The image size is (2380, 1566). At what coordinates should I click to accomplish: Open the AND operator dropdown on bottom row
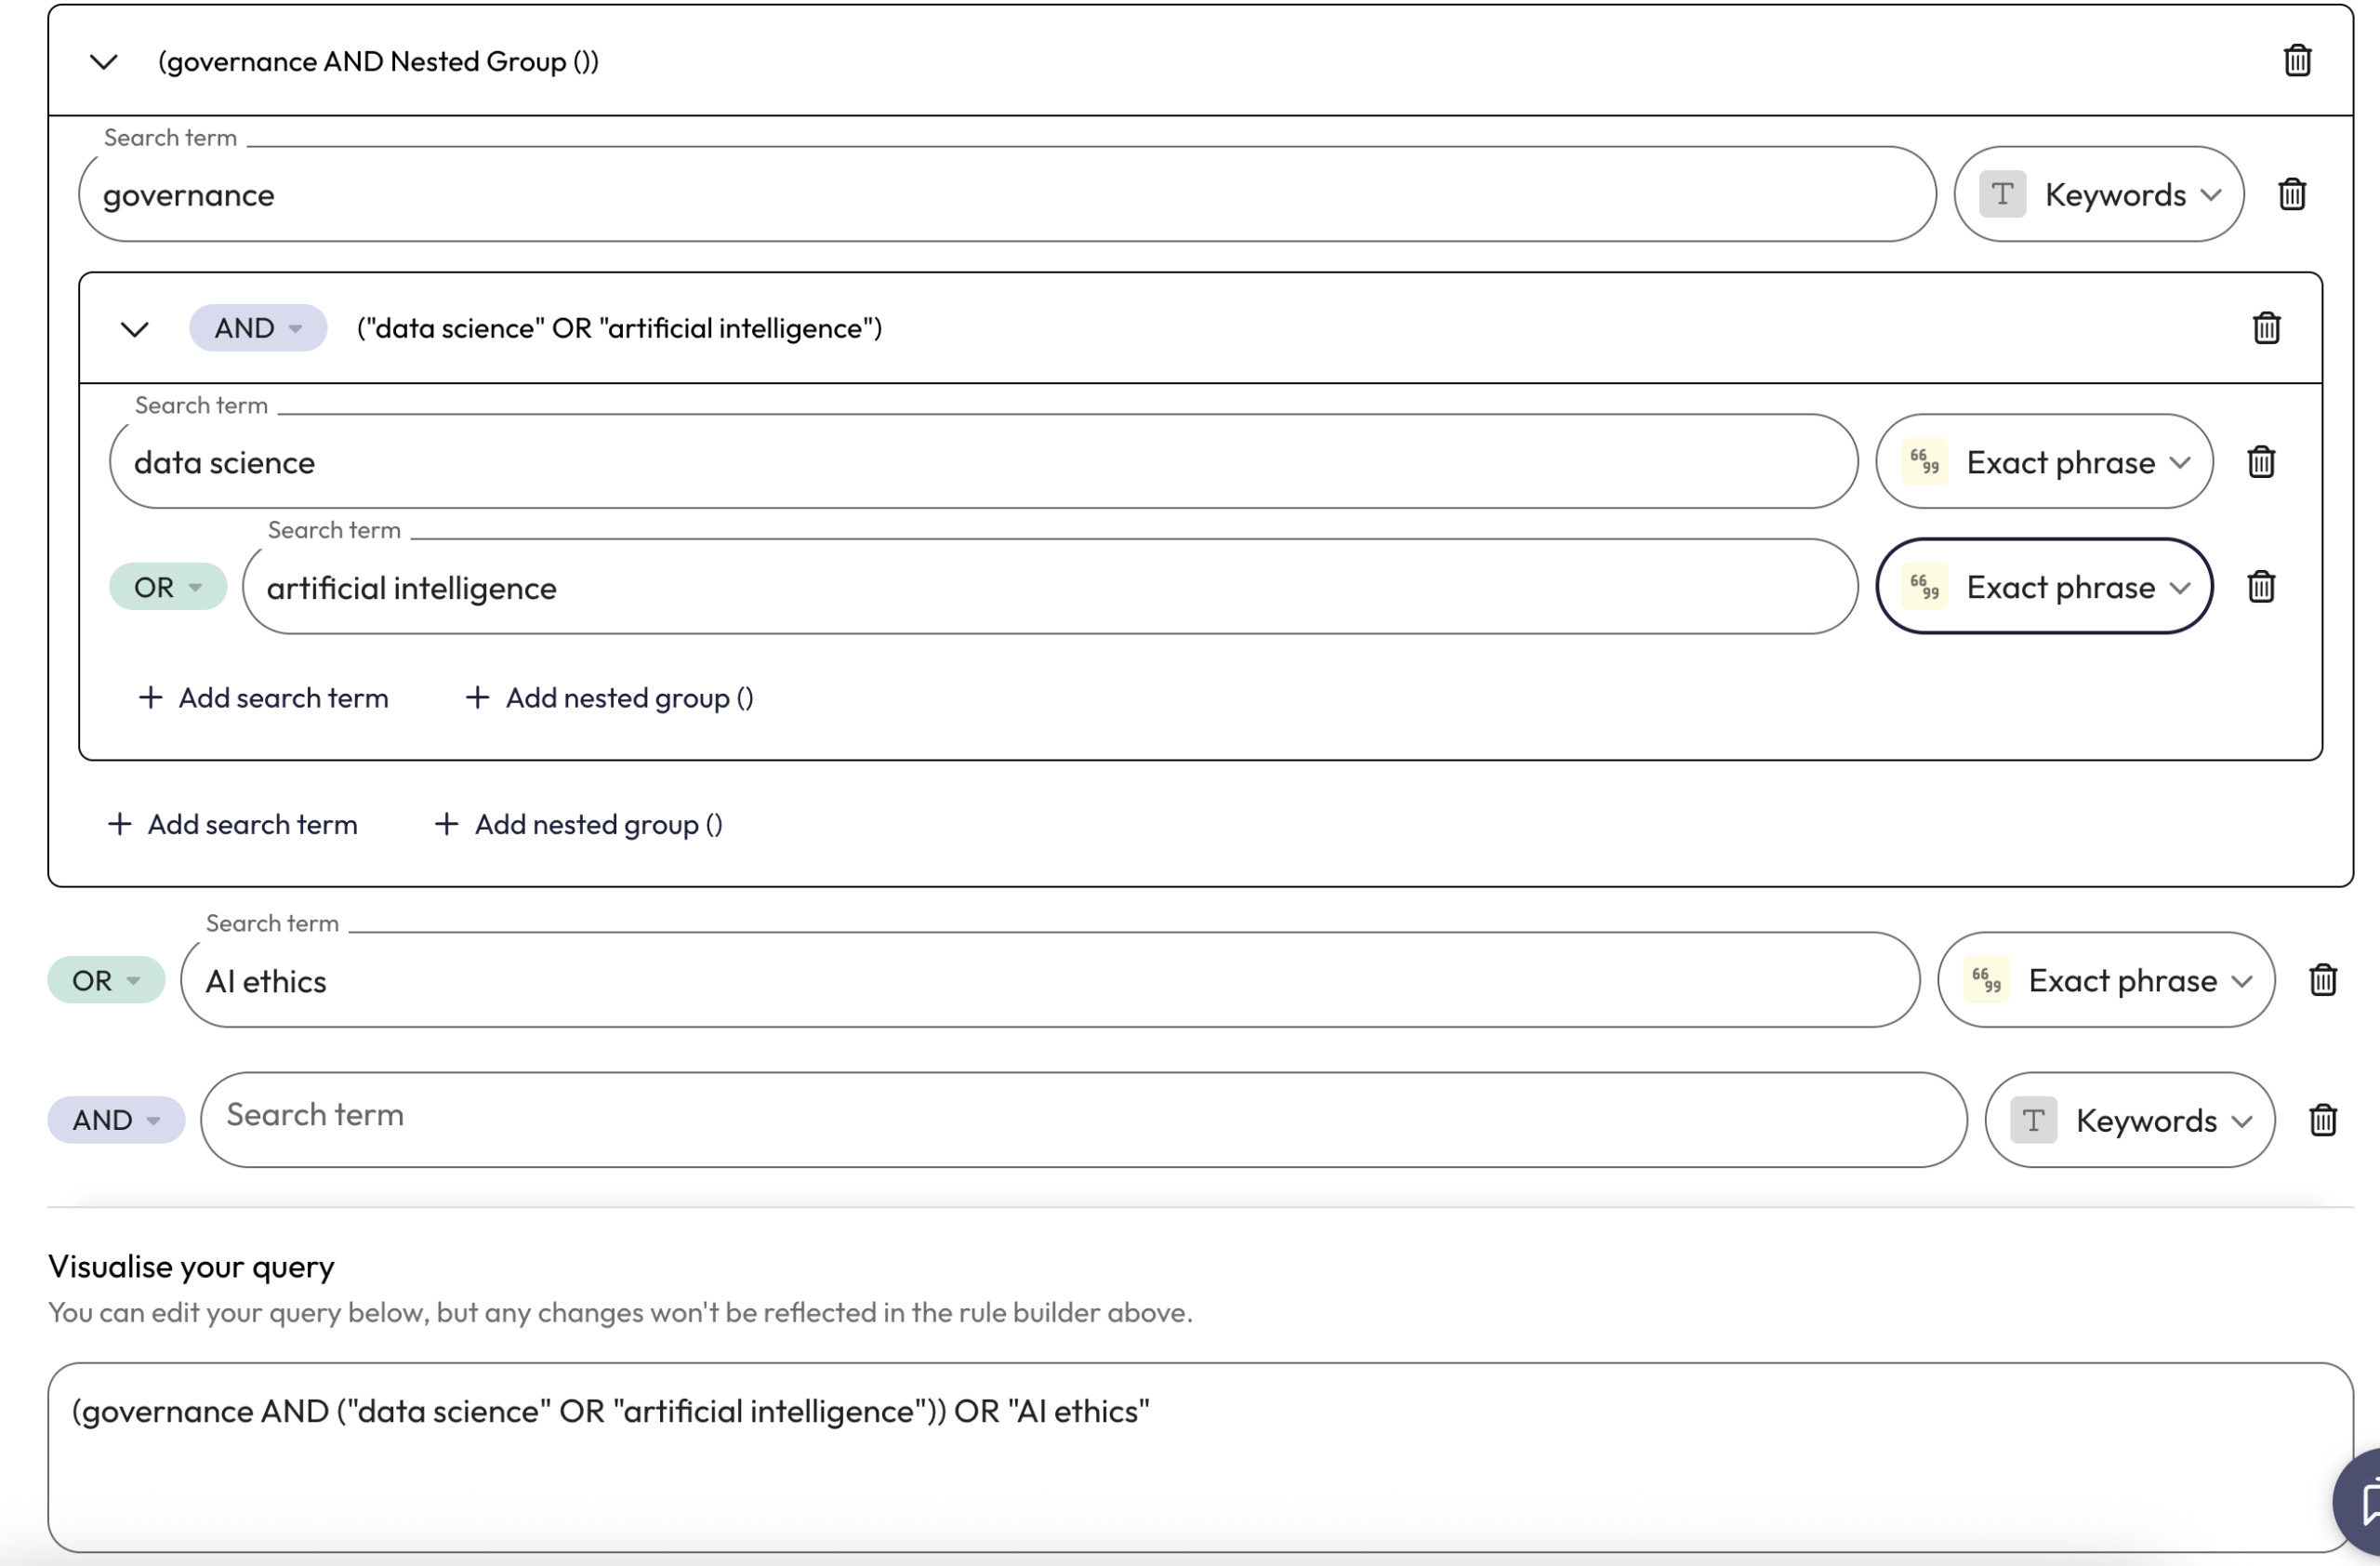coord(114,1119)
